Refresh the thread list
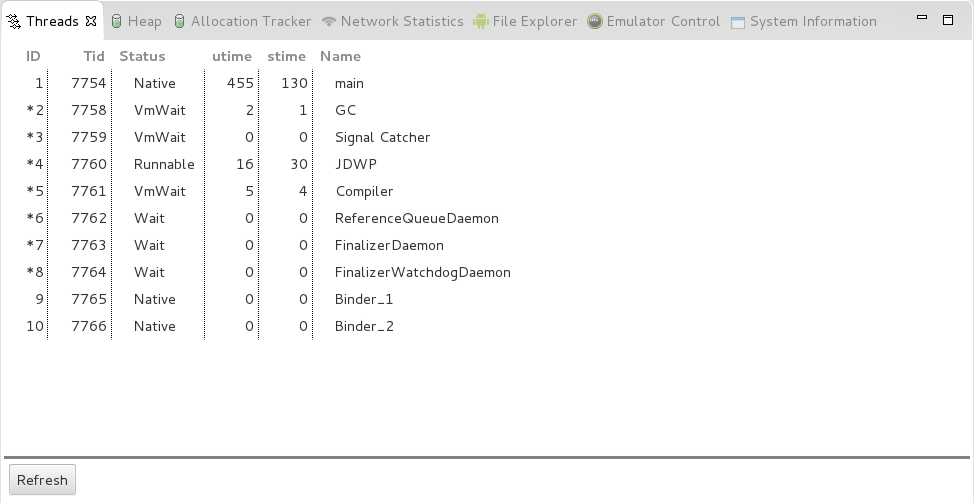The height and width of the screenshot is (503, 974). [x=42, y=480]
